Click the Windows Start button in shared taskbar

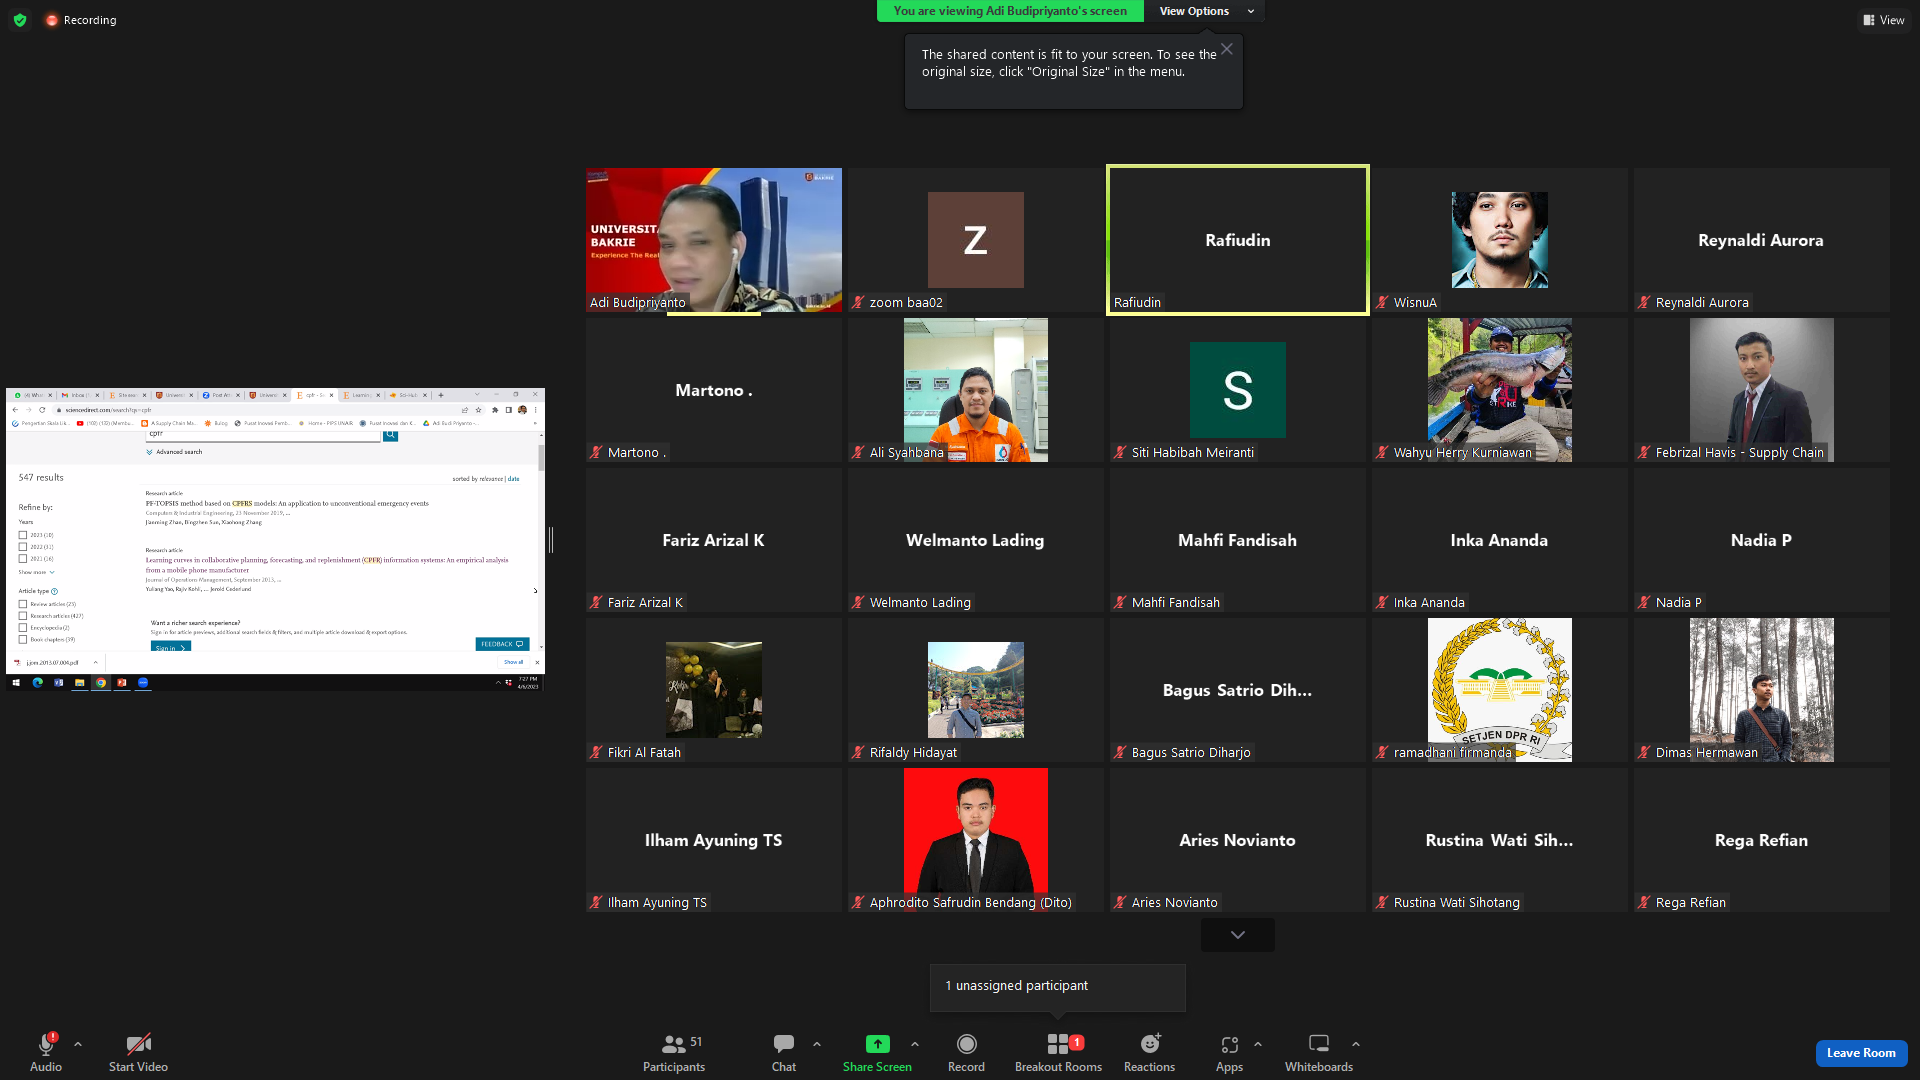click(x=16, y=683)
